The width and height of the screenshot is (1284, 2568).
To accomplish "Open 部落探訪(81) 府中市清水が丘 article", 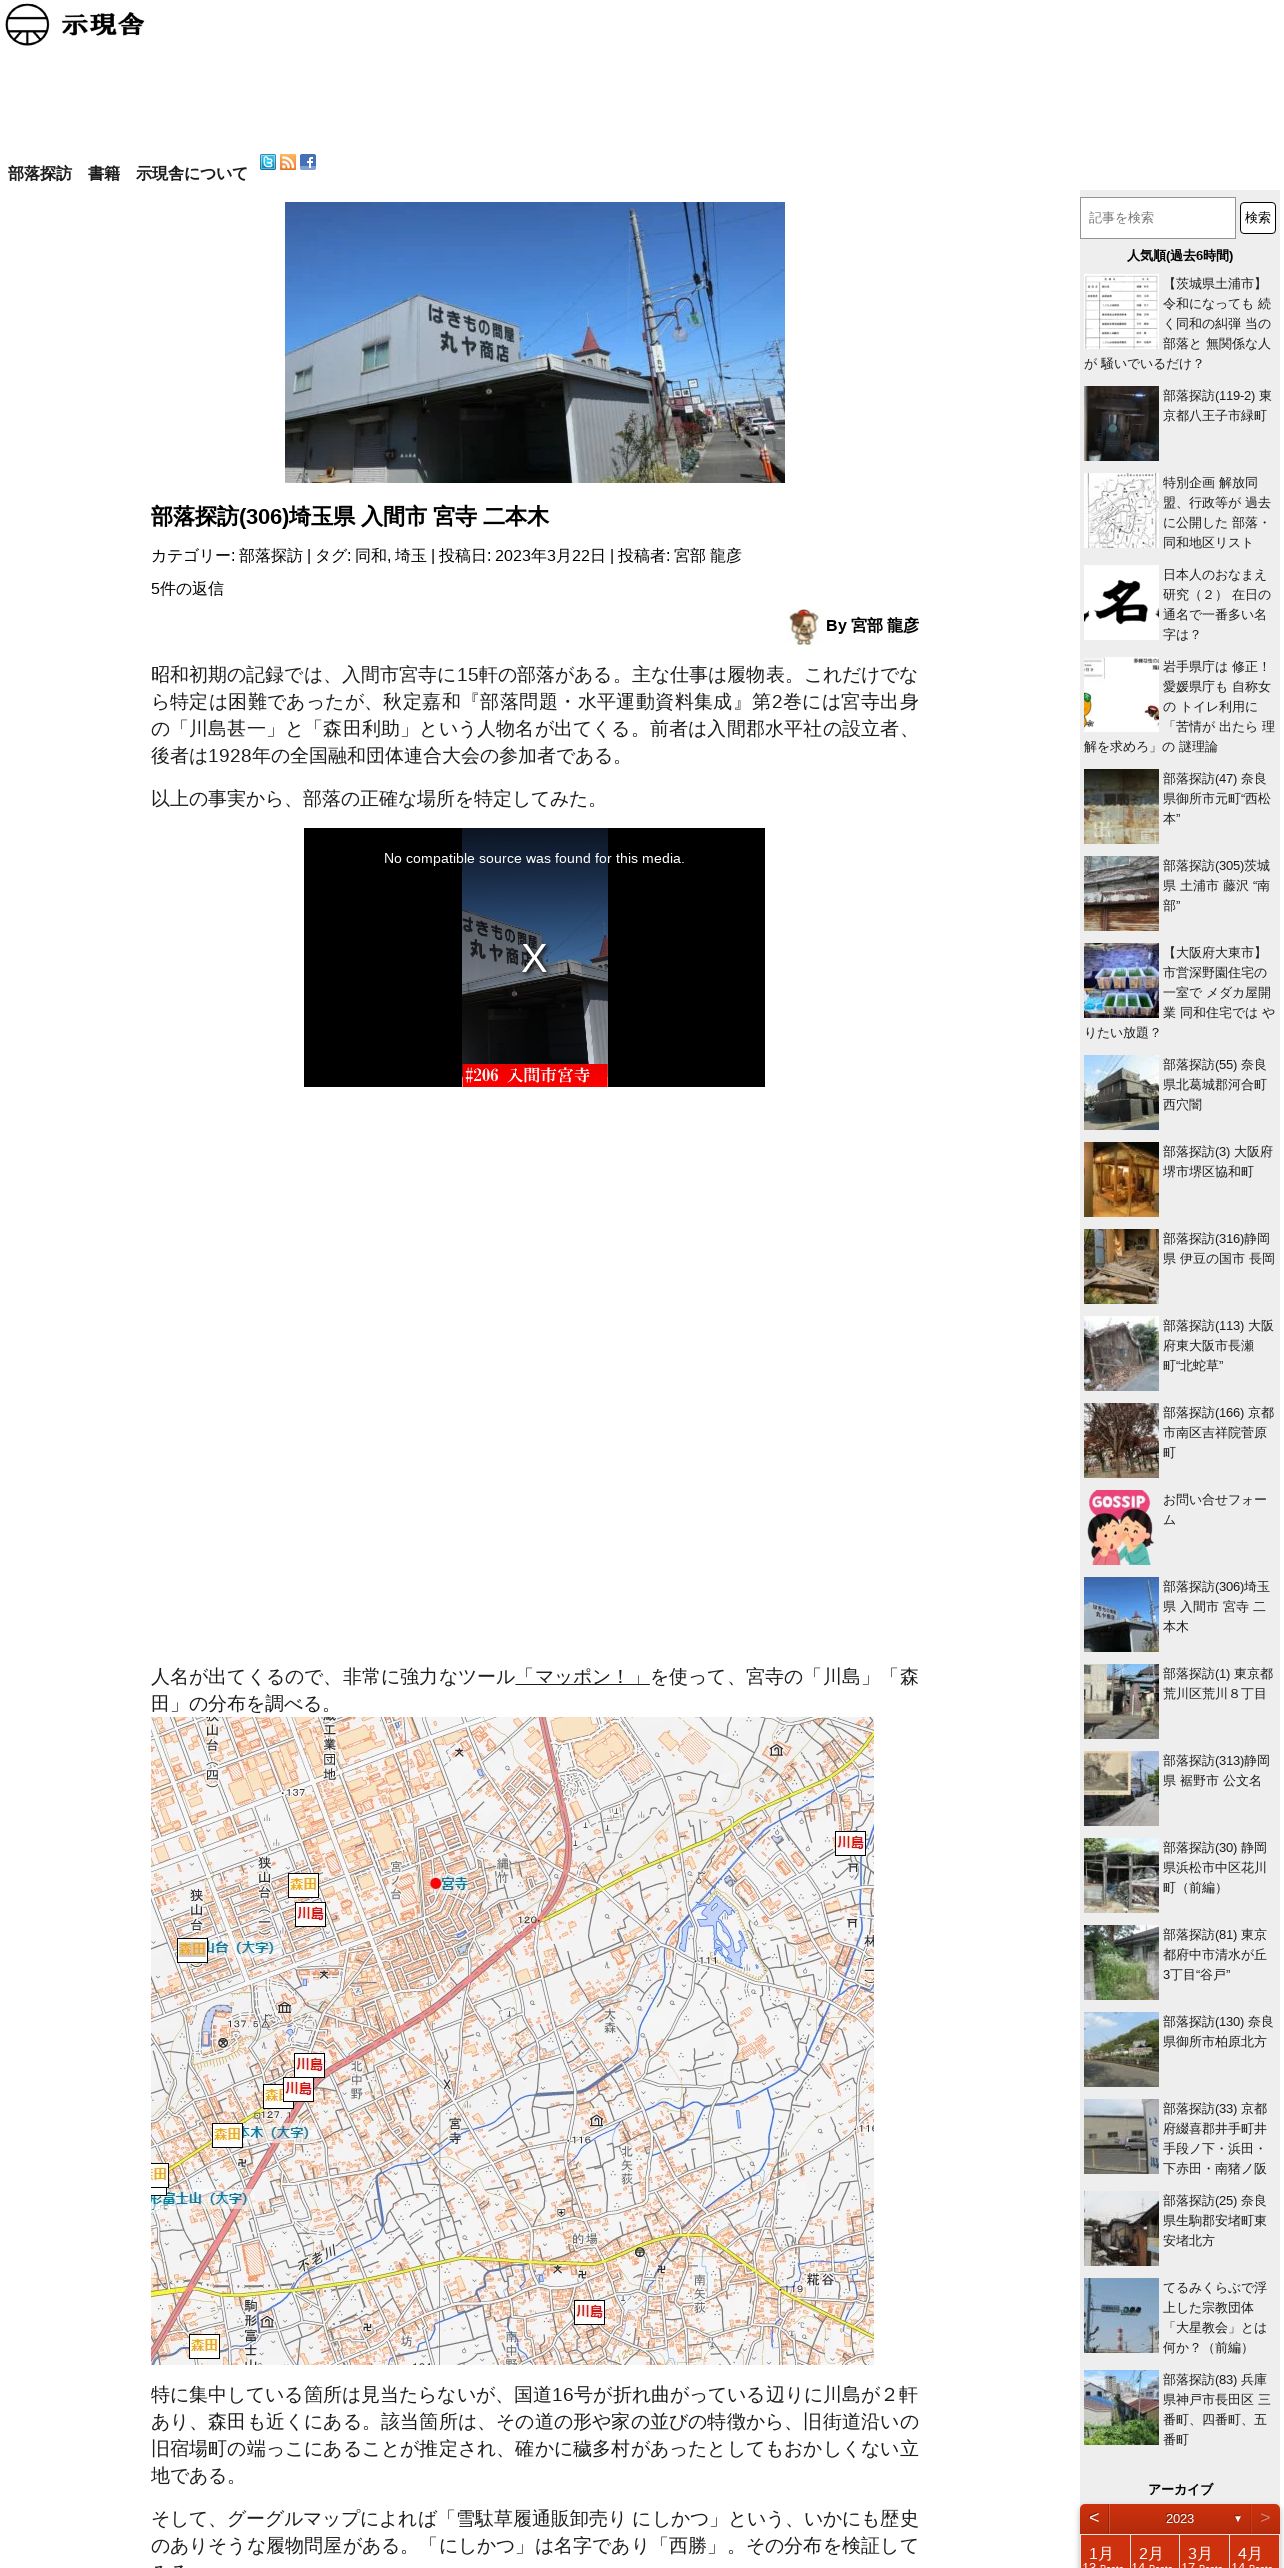I will point(1179,1962).
